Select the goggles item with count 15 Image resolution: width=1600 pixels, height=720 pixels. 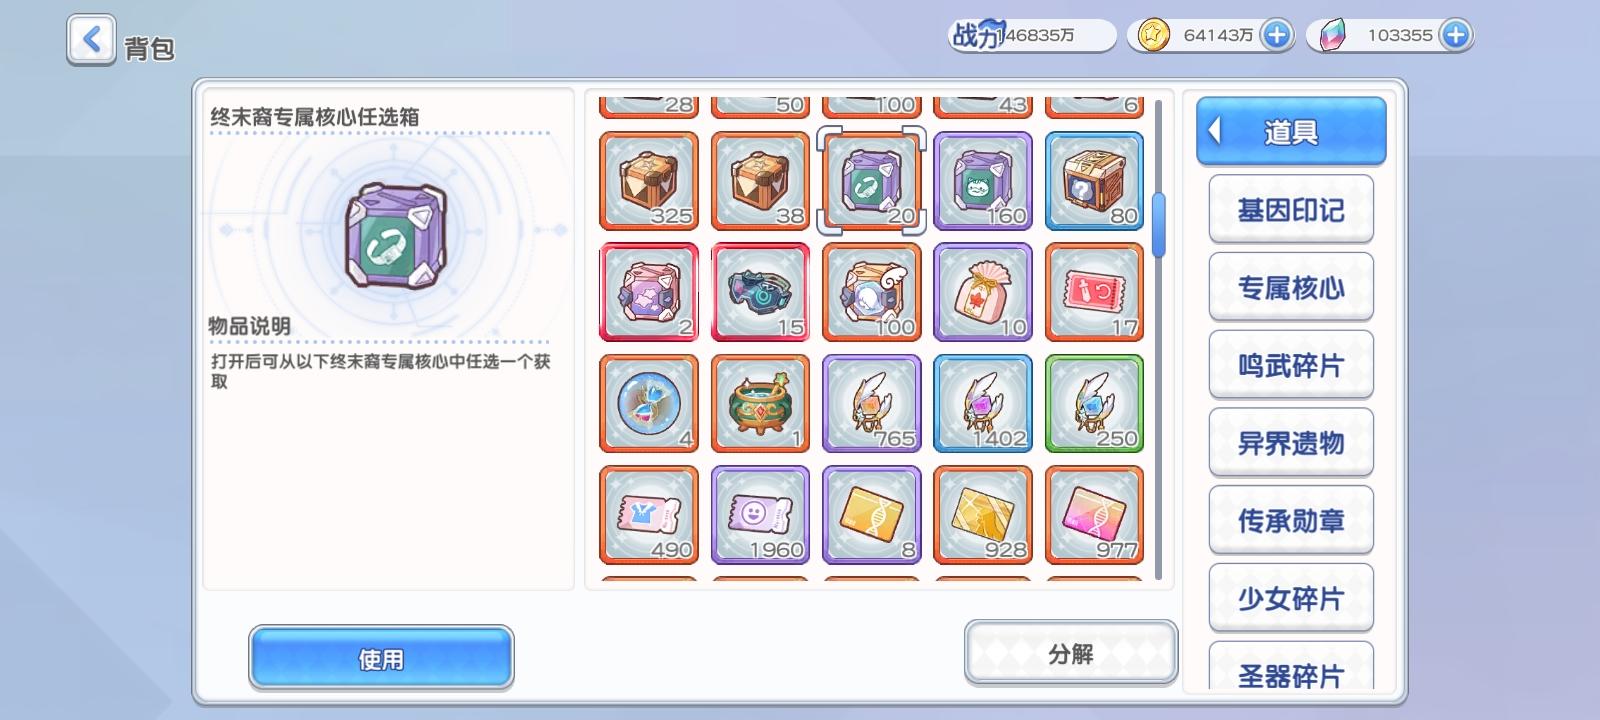click(760, 292)
